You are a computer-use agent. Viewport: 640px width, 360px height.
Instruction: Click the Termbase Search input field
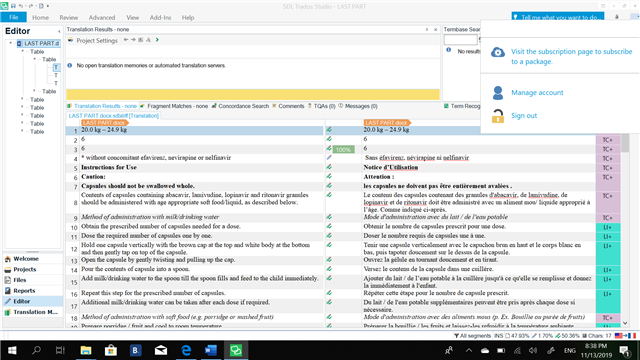coord(460,40)
